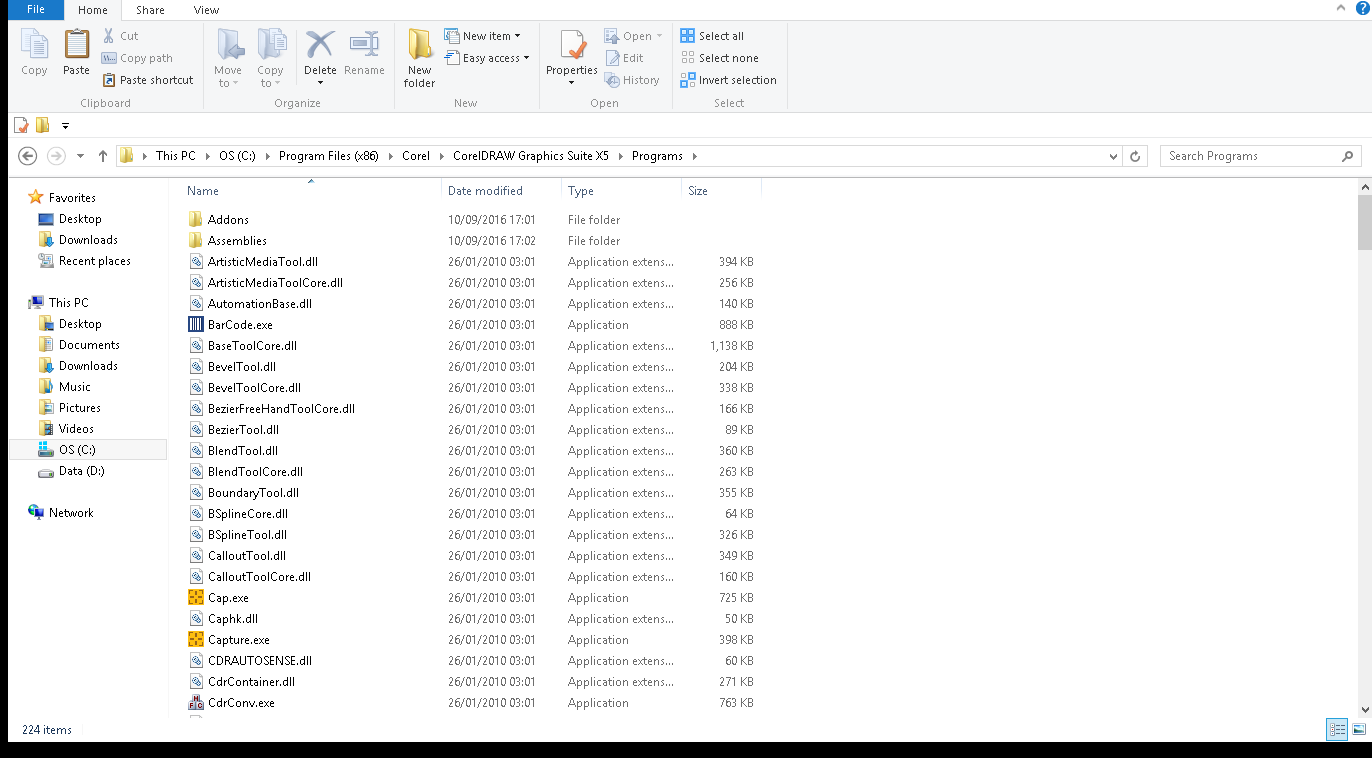
Task: Create a New folder from ribbon
Action: click(420, 58)
